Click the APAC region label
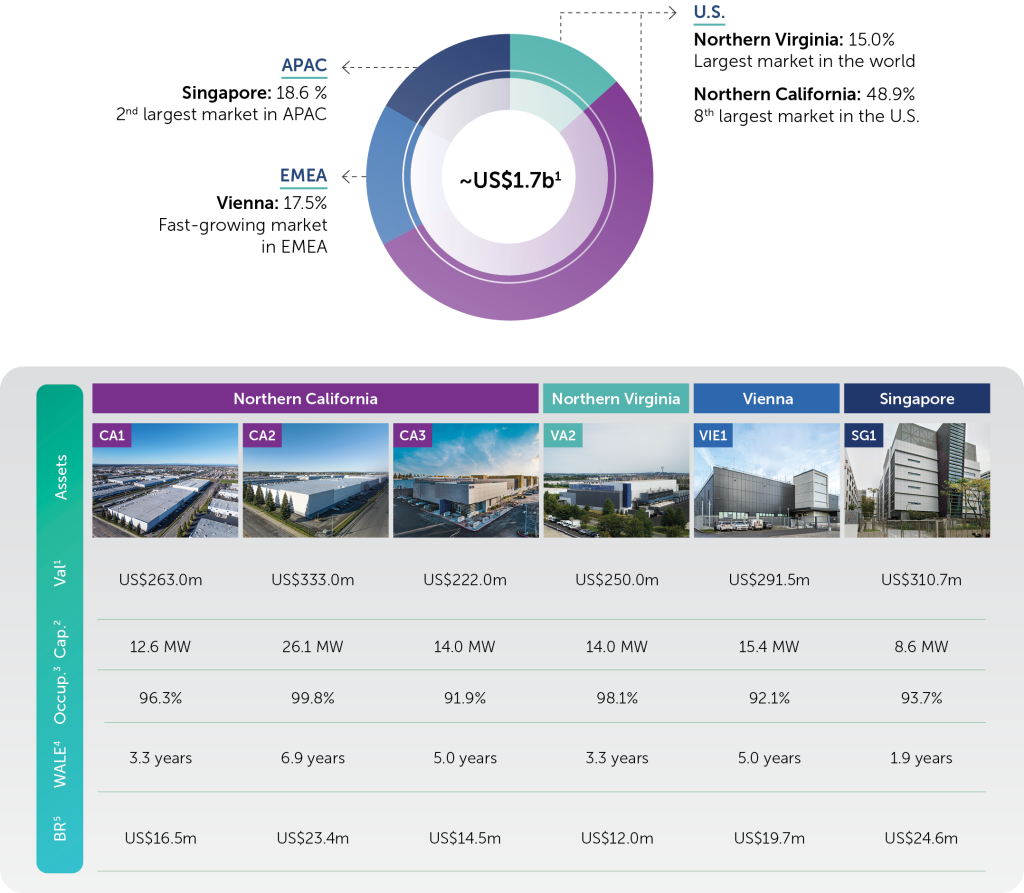The image size is (1024, 893). click(x=304, y=65)
